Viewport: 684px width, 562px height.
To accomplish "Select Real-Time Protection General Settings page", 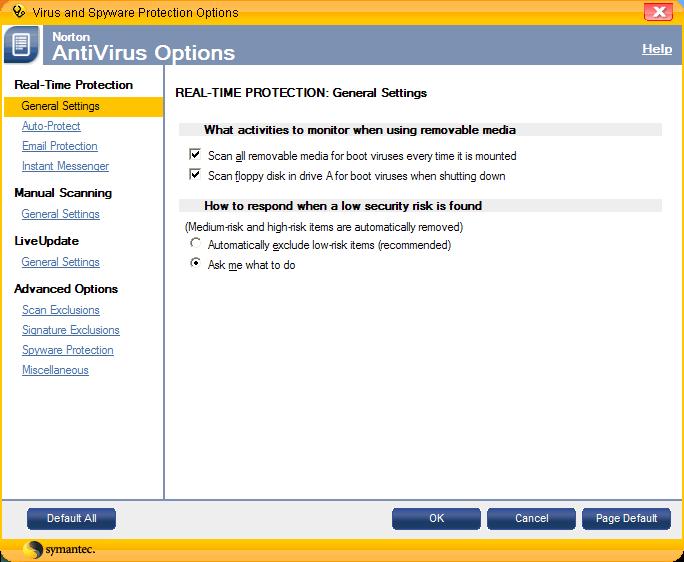I will 83,106.
